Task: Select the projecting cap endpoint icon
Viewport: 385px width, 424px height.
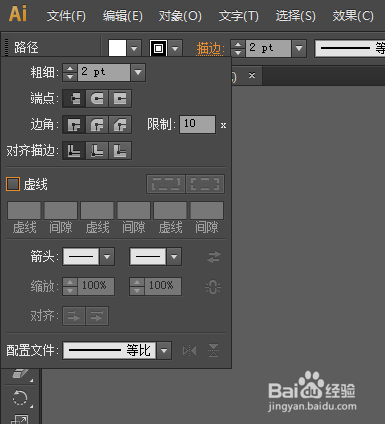Action: [120, 99]
